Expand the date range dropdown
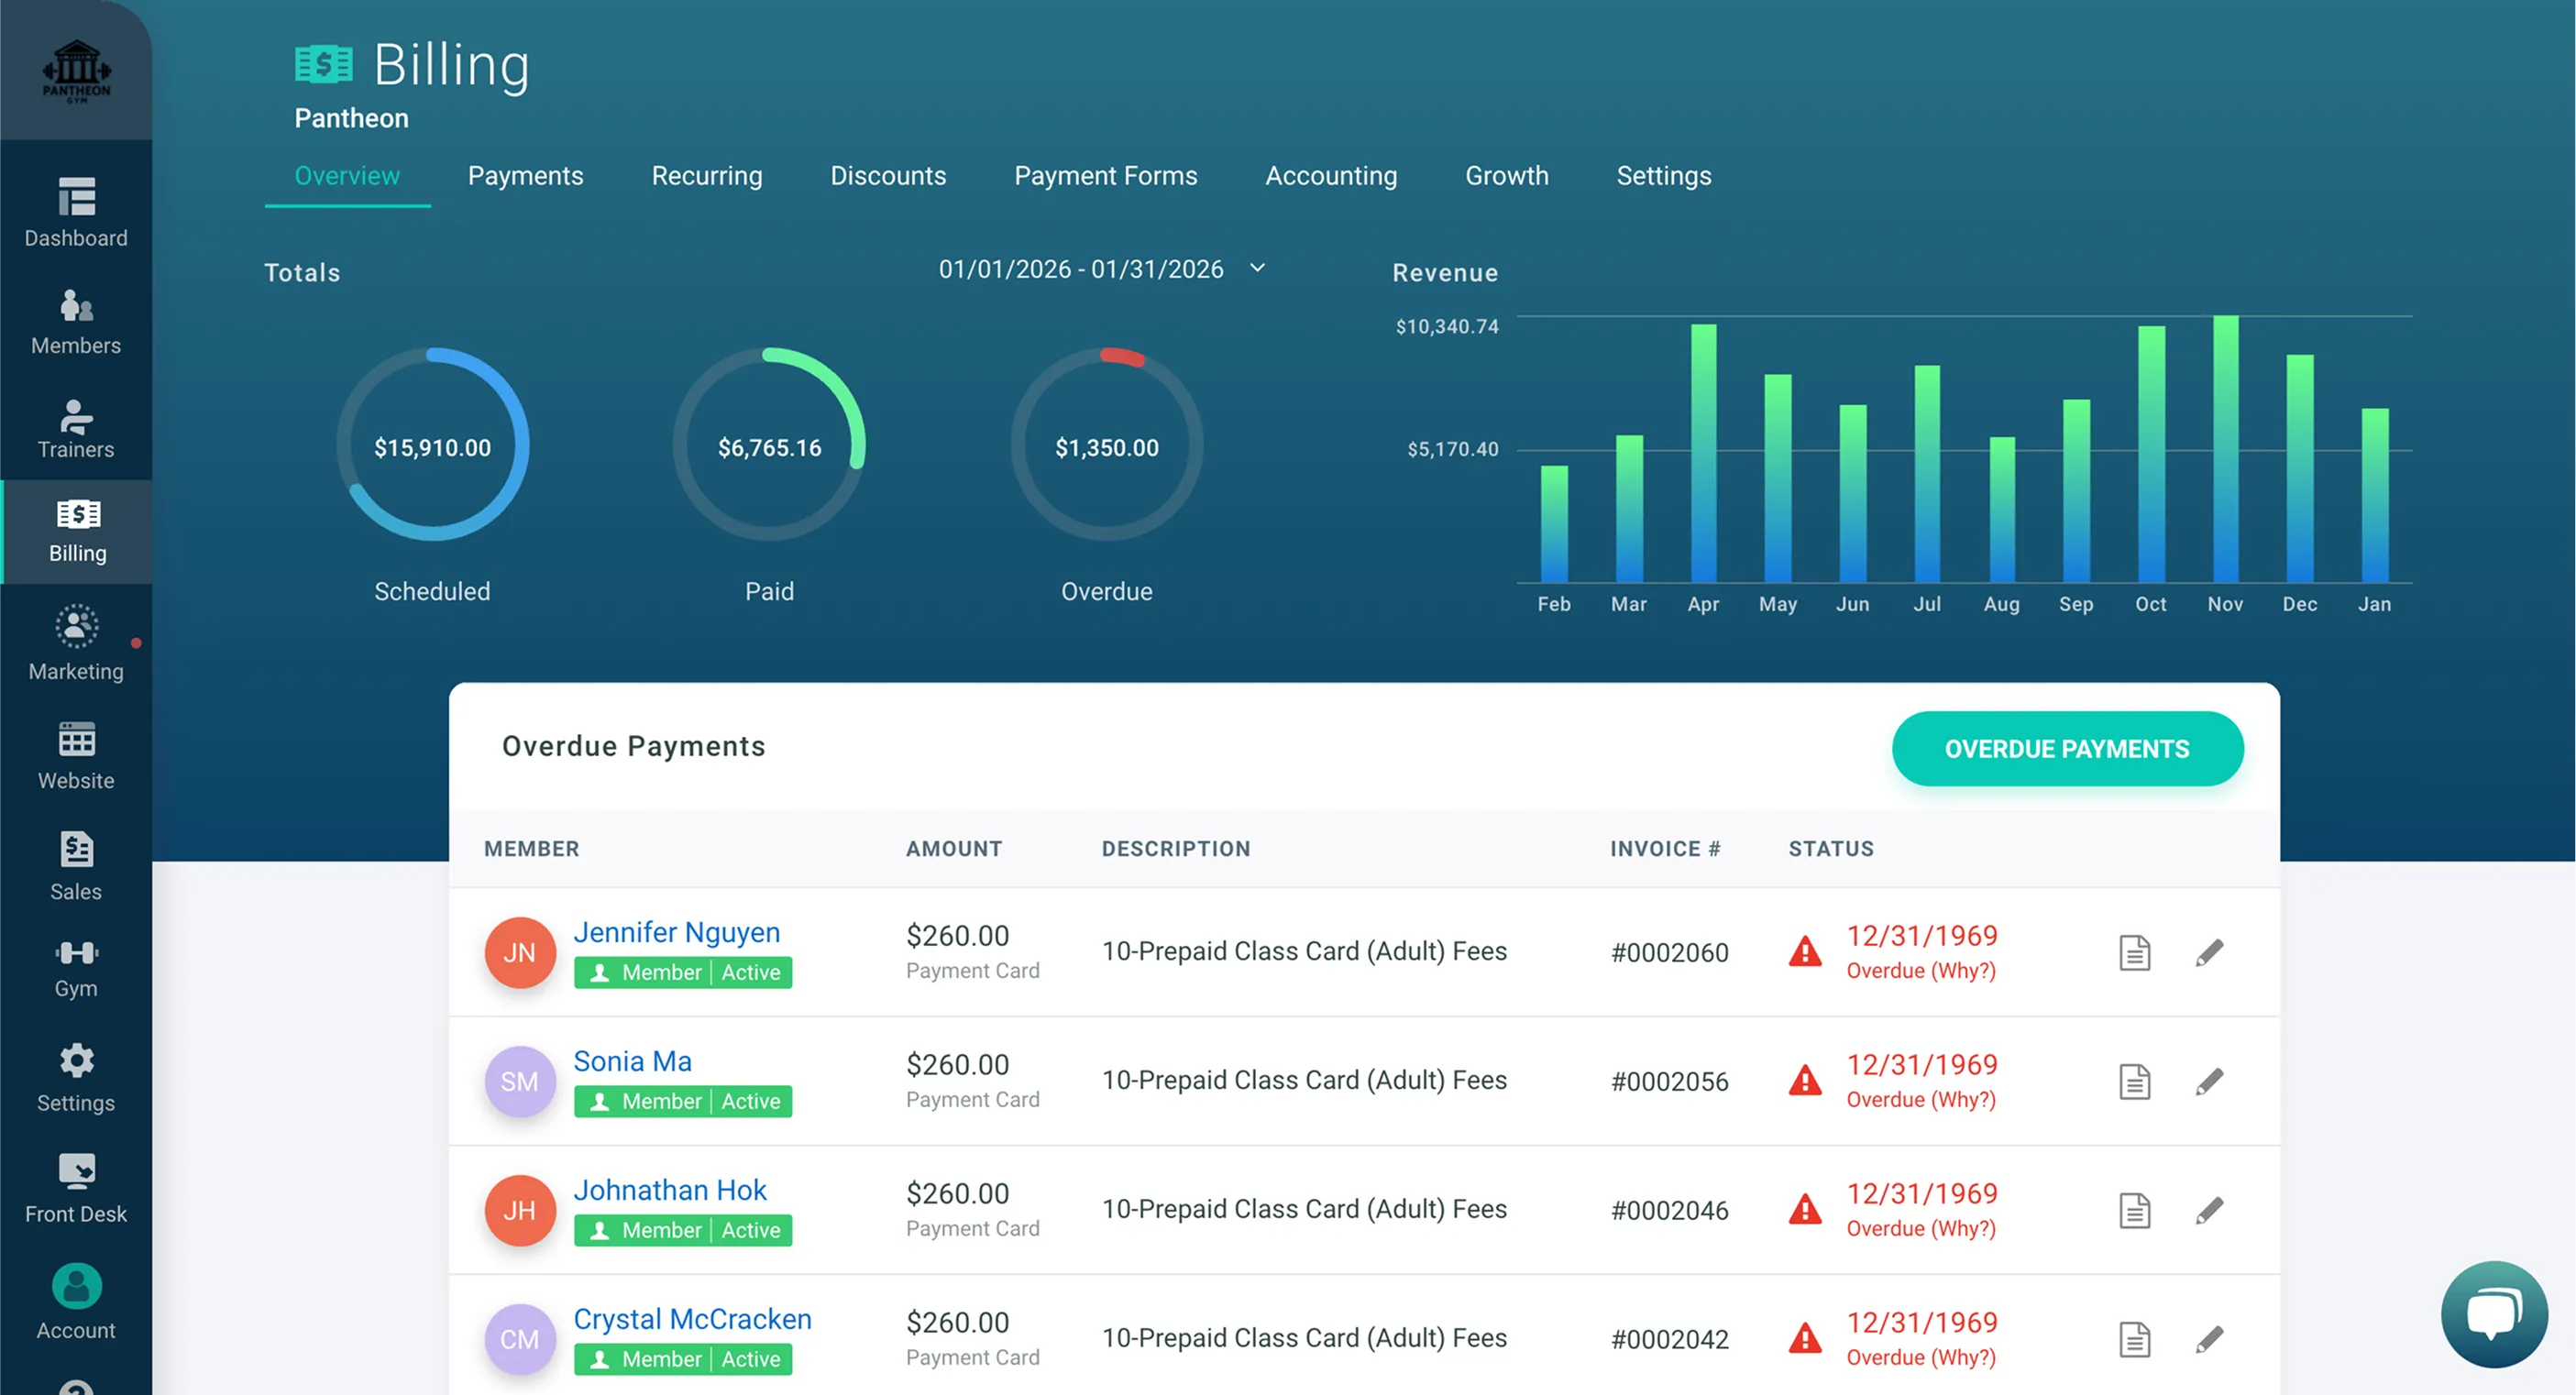2576x1395 pixels. [1258, 268]
